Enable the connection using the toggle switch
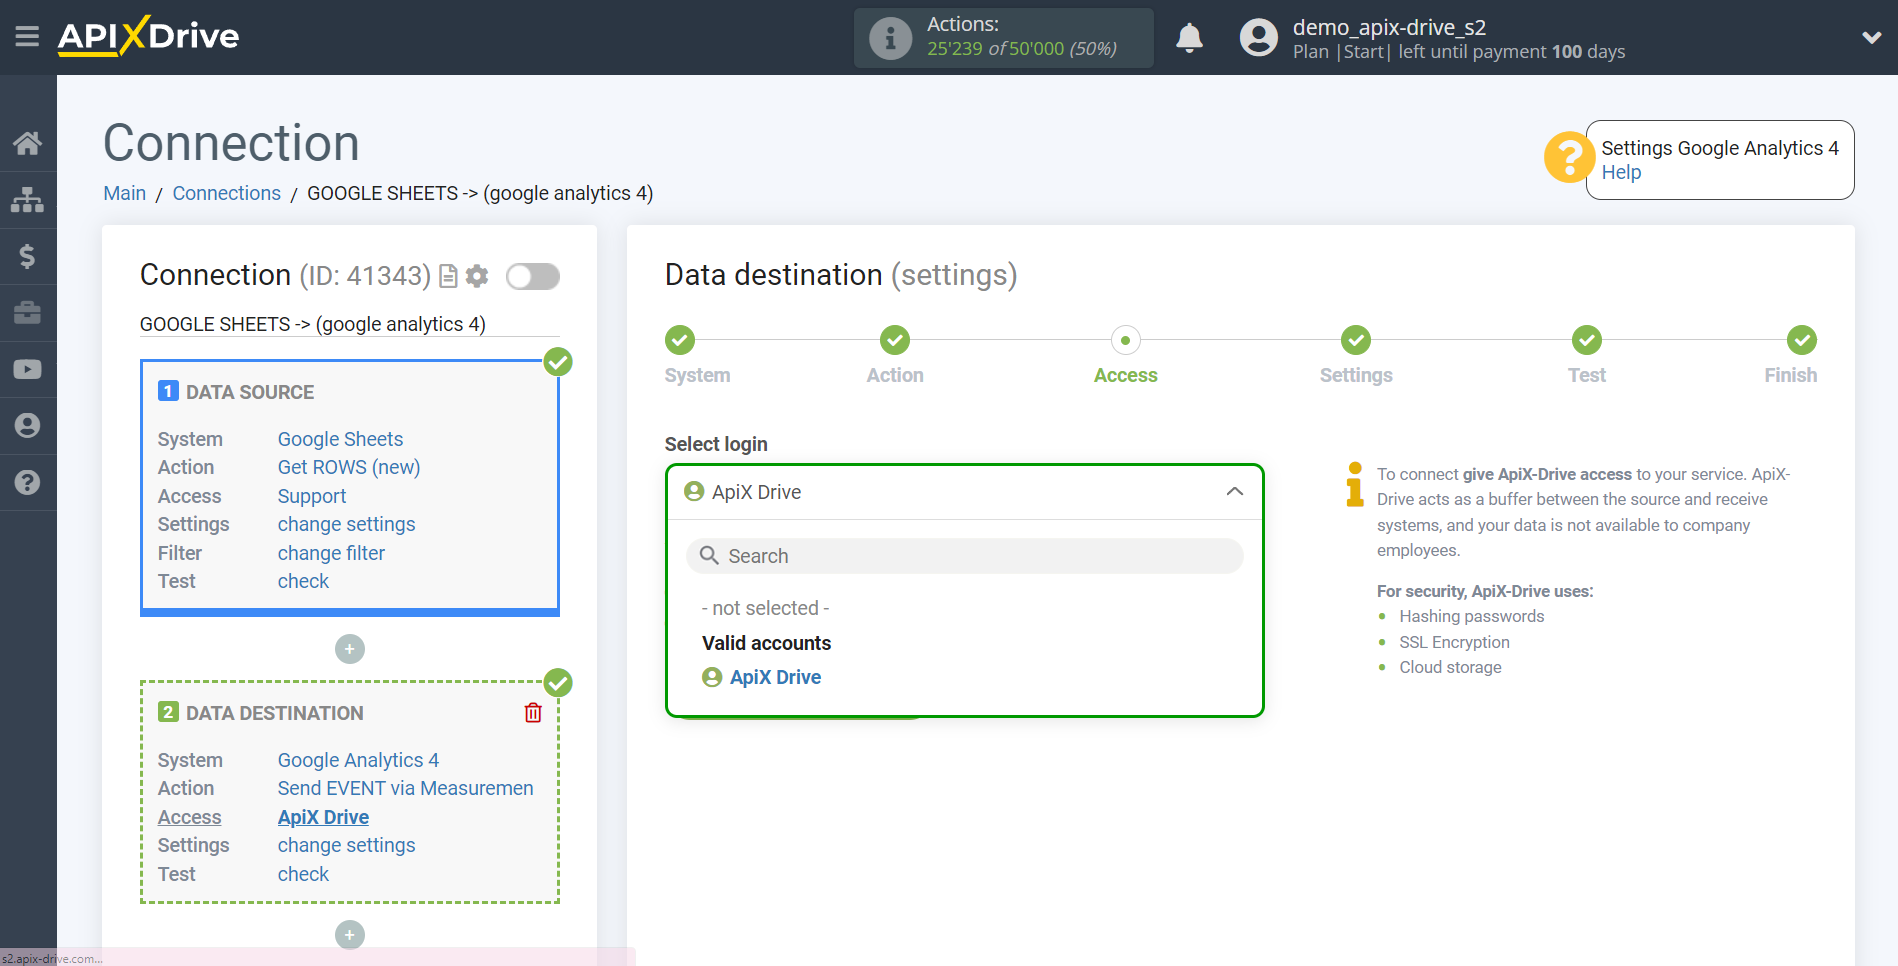The image size is (1898, 966). click(532, 276)
